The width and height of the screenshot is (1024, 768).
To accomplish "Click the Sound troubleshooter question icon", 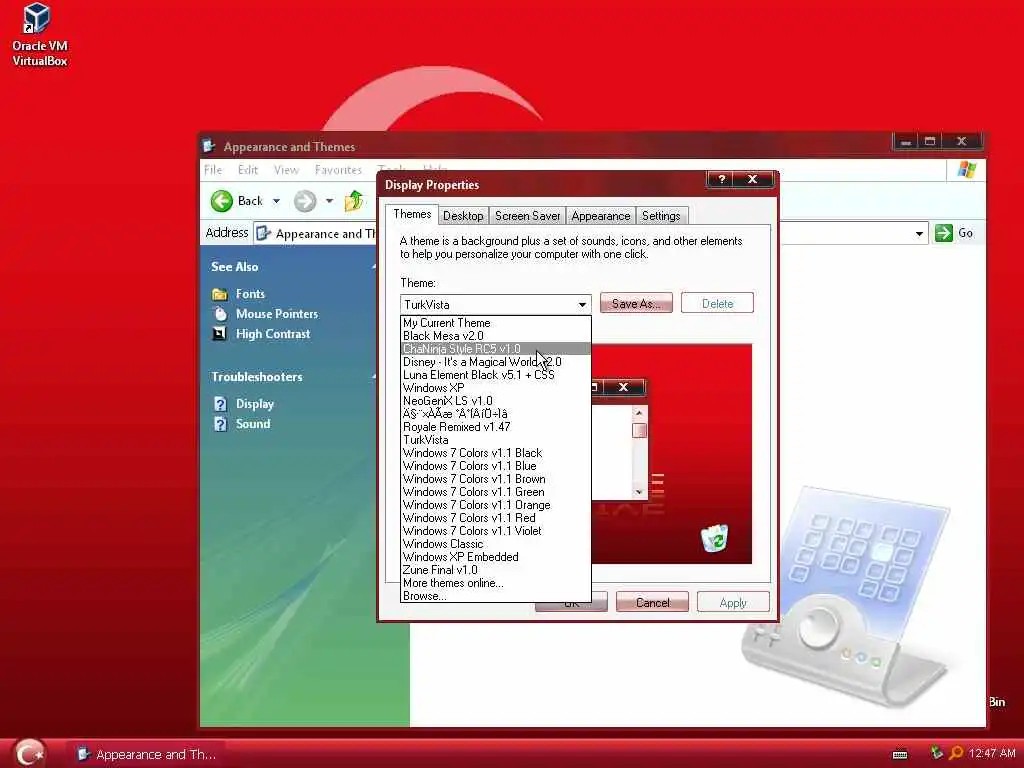I will point(221,424).
